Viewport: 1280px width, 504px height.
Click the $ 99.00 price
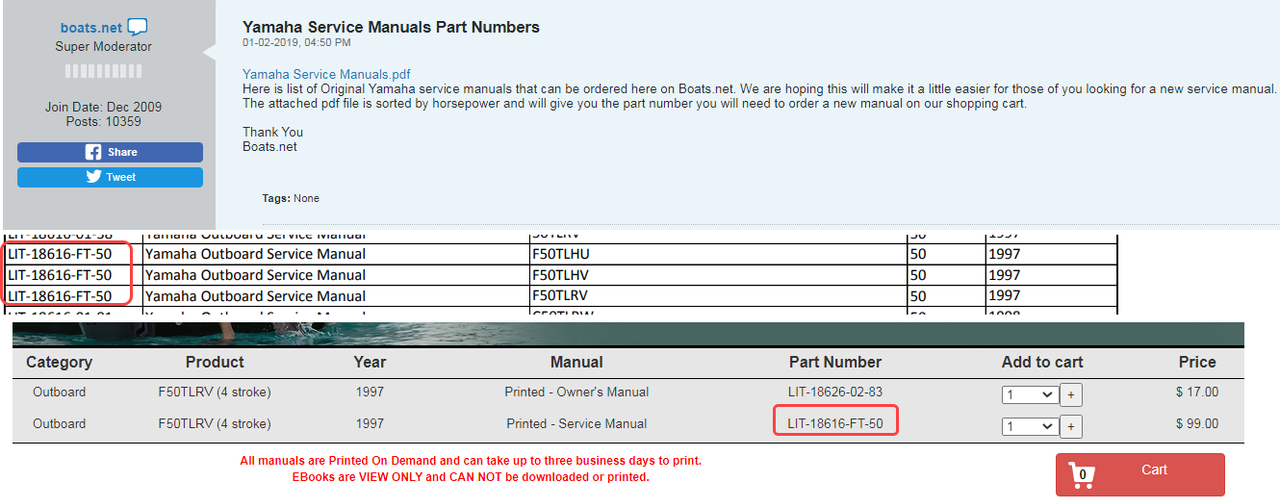coord(1198,424)
